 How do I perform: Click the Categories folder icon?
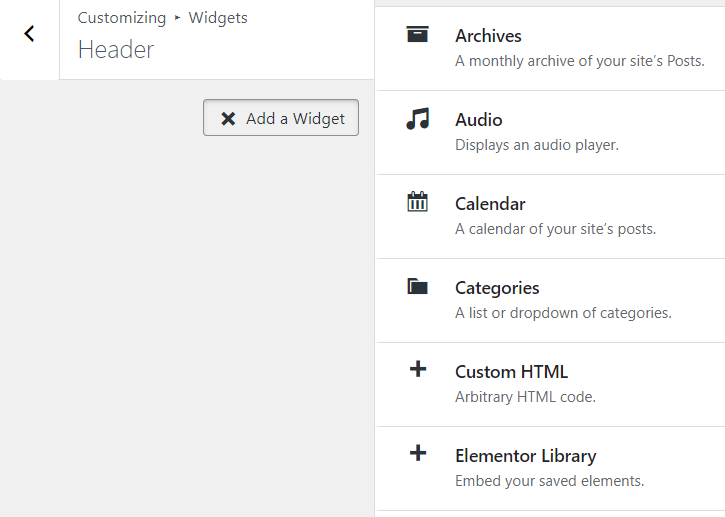point(417,287)
